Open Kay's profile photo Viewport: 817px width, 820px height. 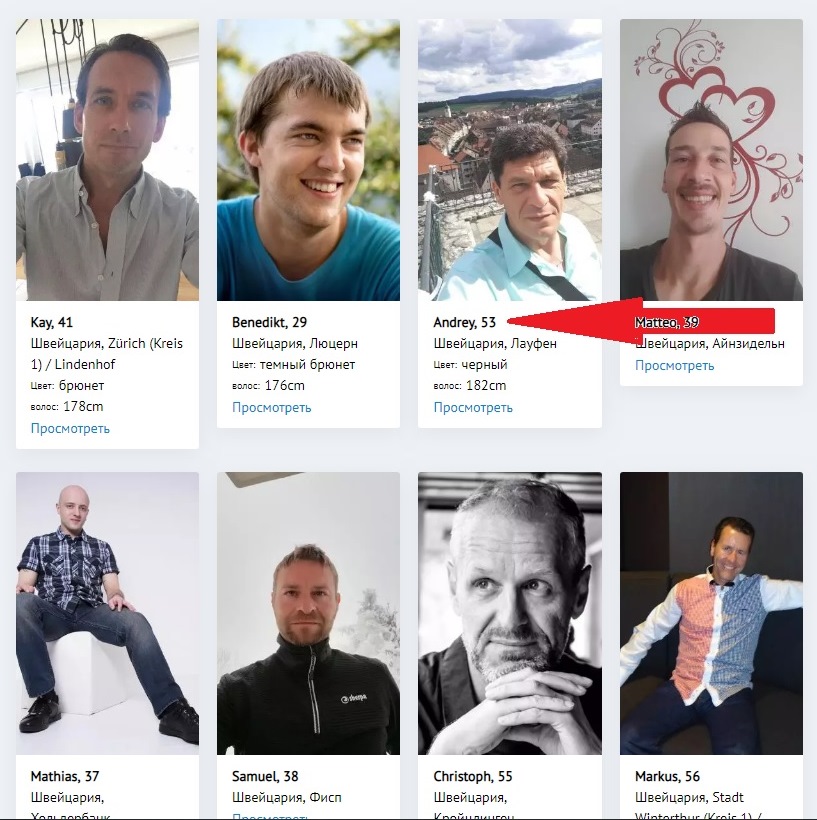(107, 160)
